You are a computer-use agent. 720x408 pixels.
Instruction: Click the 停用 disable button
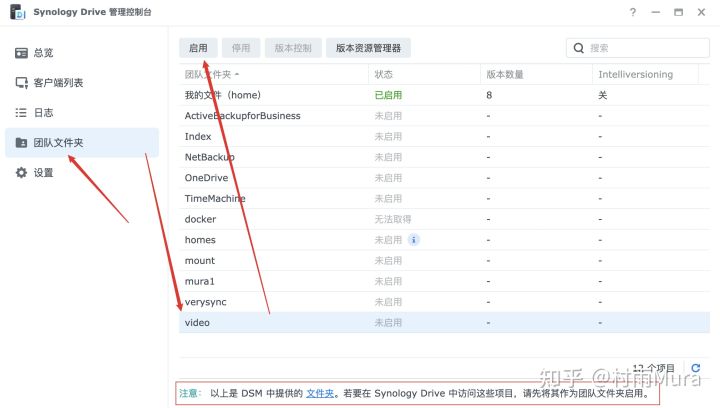click(241, 48)
